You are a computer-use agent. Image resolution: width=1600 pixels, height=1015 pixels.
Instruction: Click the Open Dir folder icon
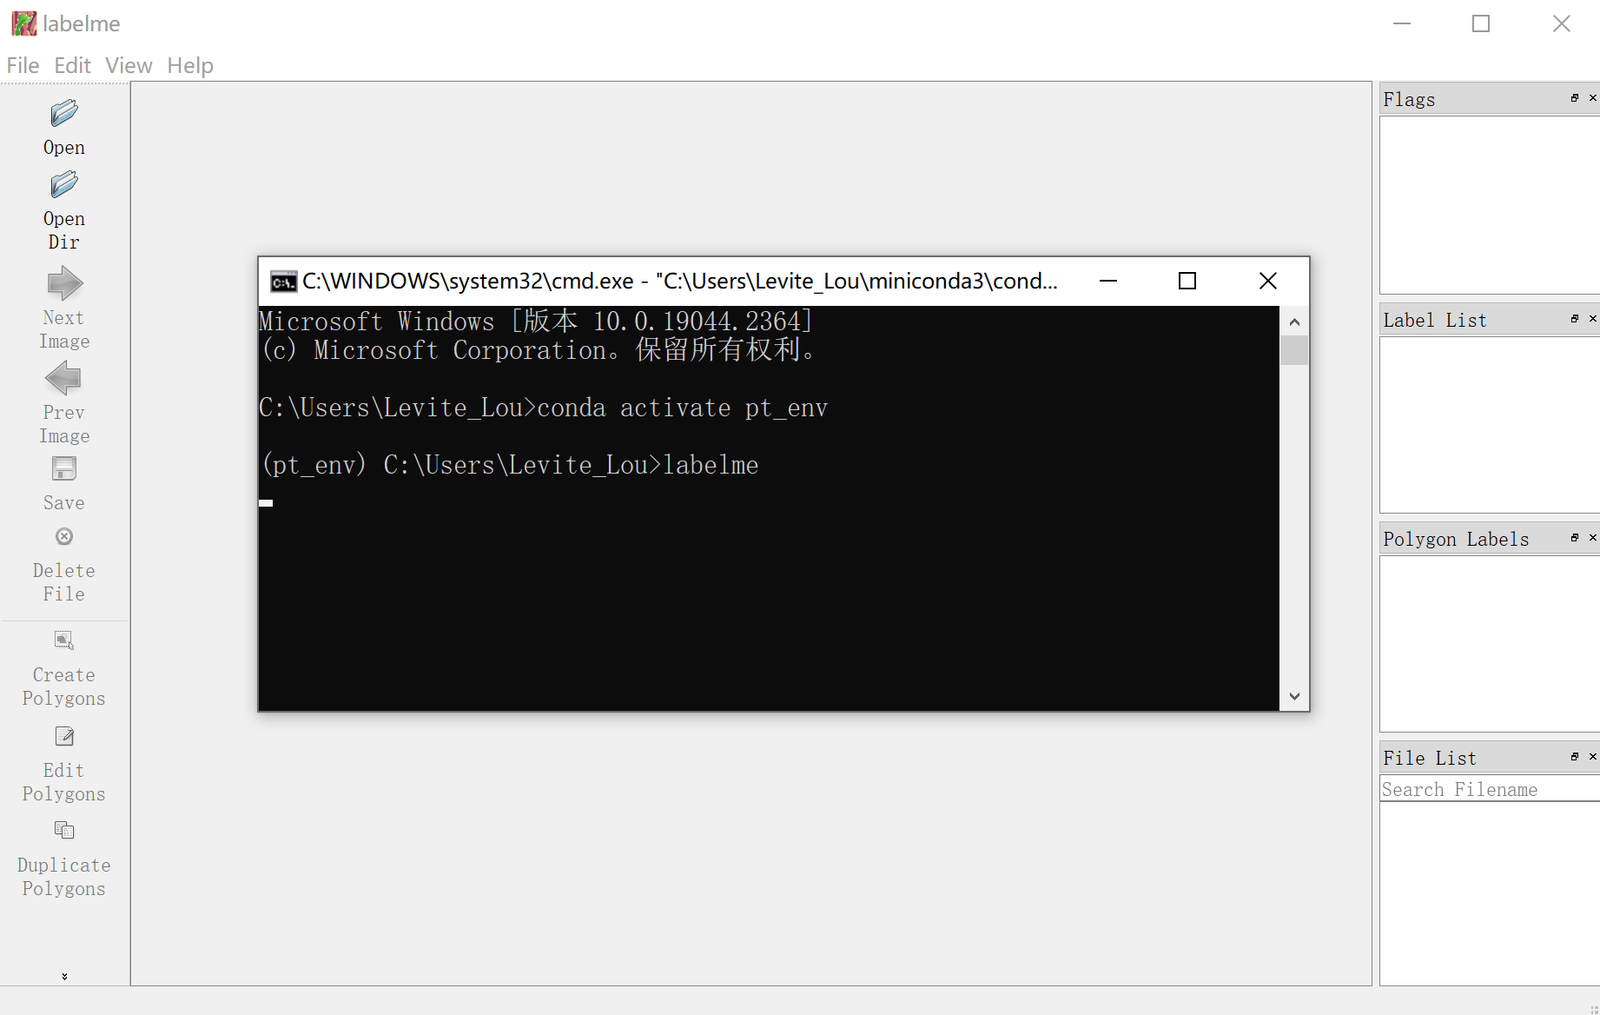(x=64, y=184)
